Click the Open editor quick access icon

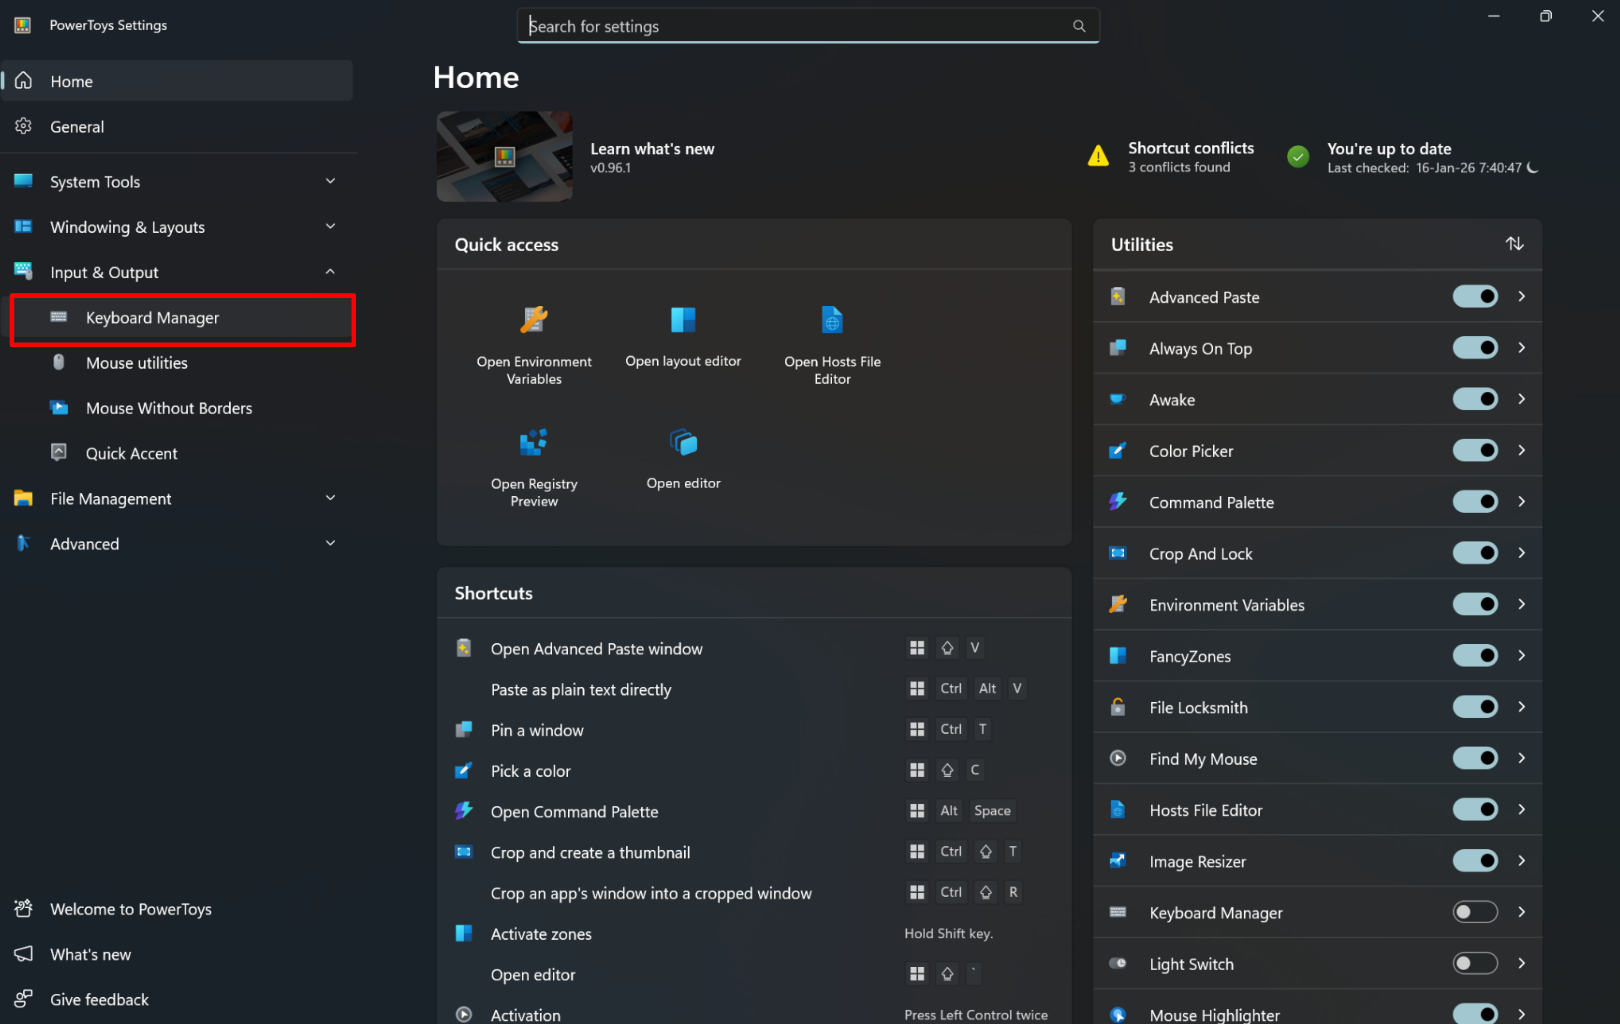683,442
